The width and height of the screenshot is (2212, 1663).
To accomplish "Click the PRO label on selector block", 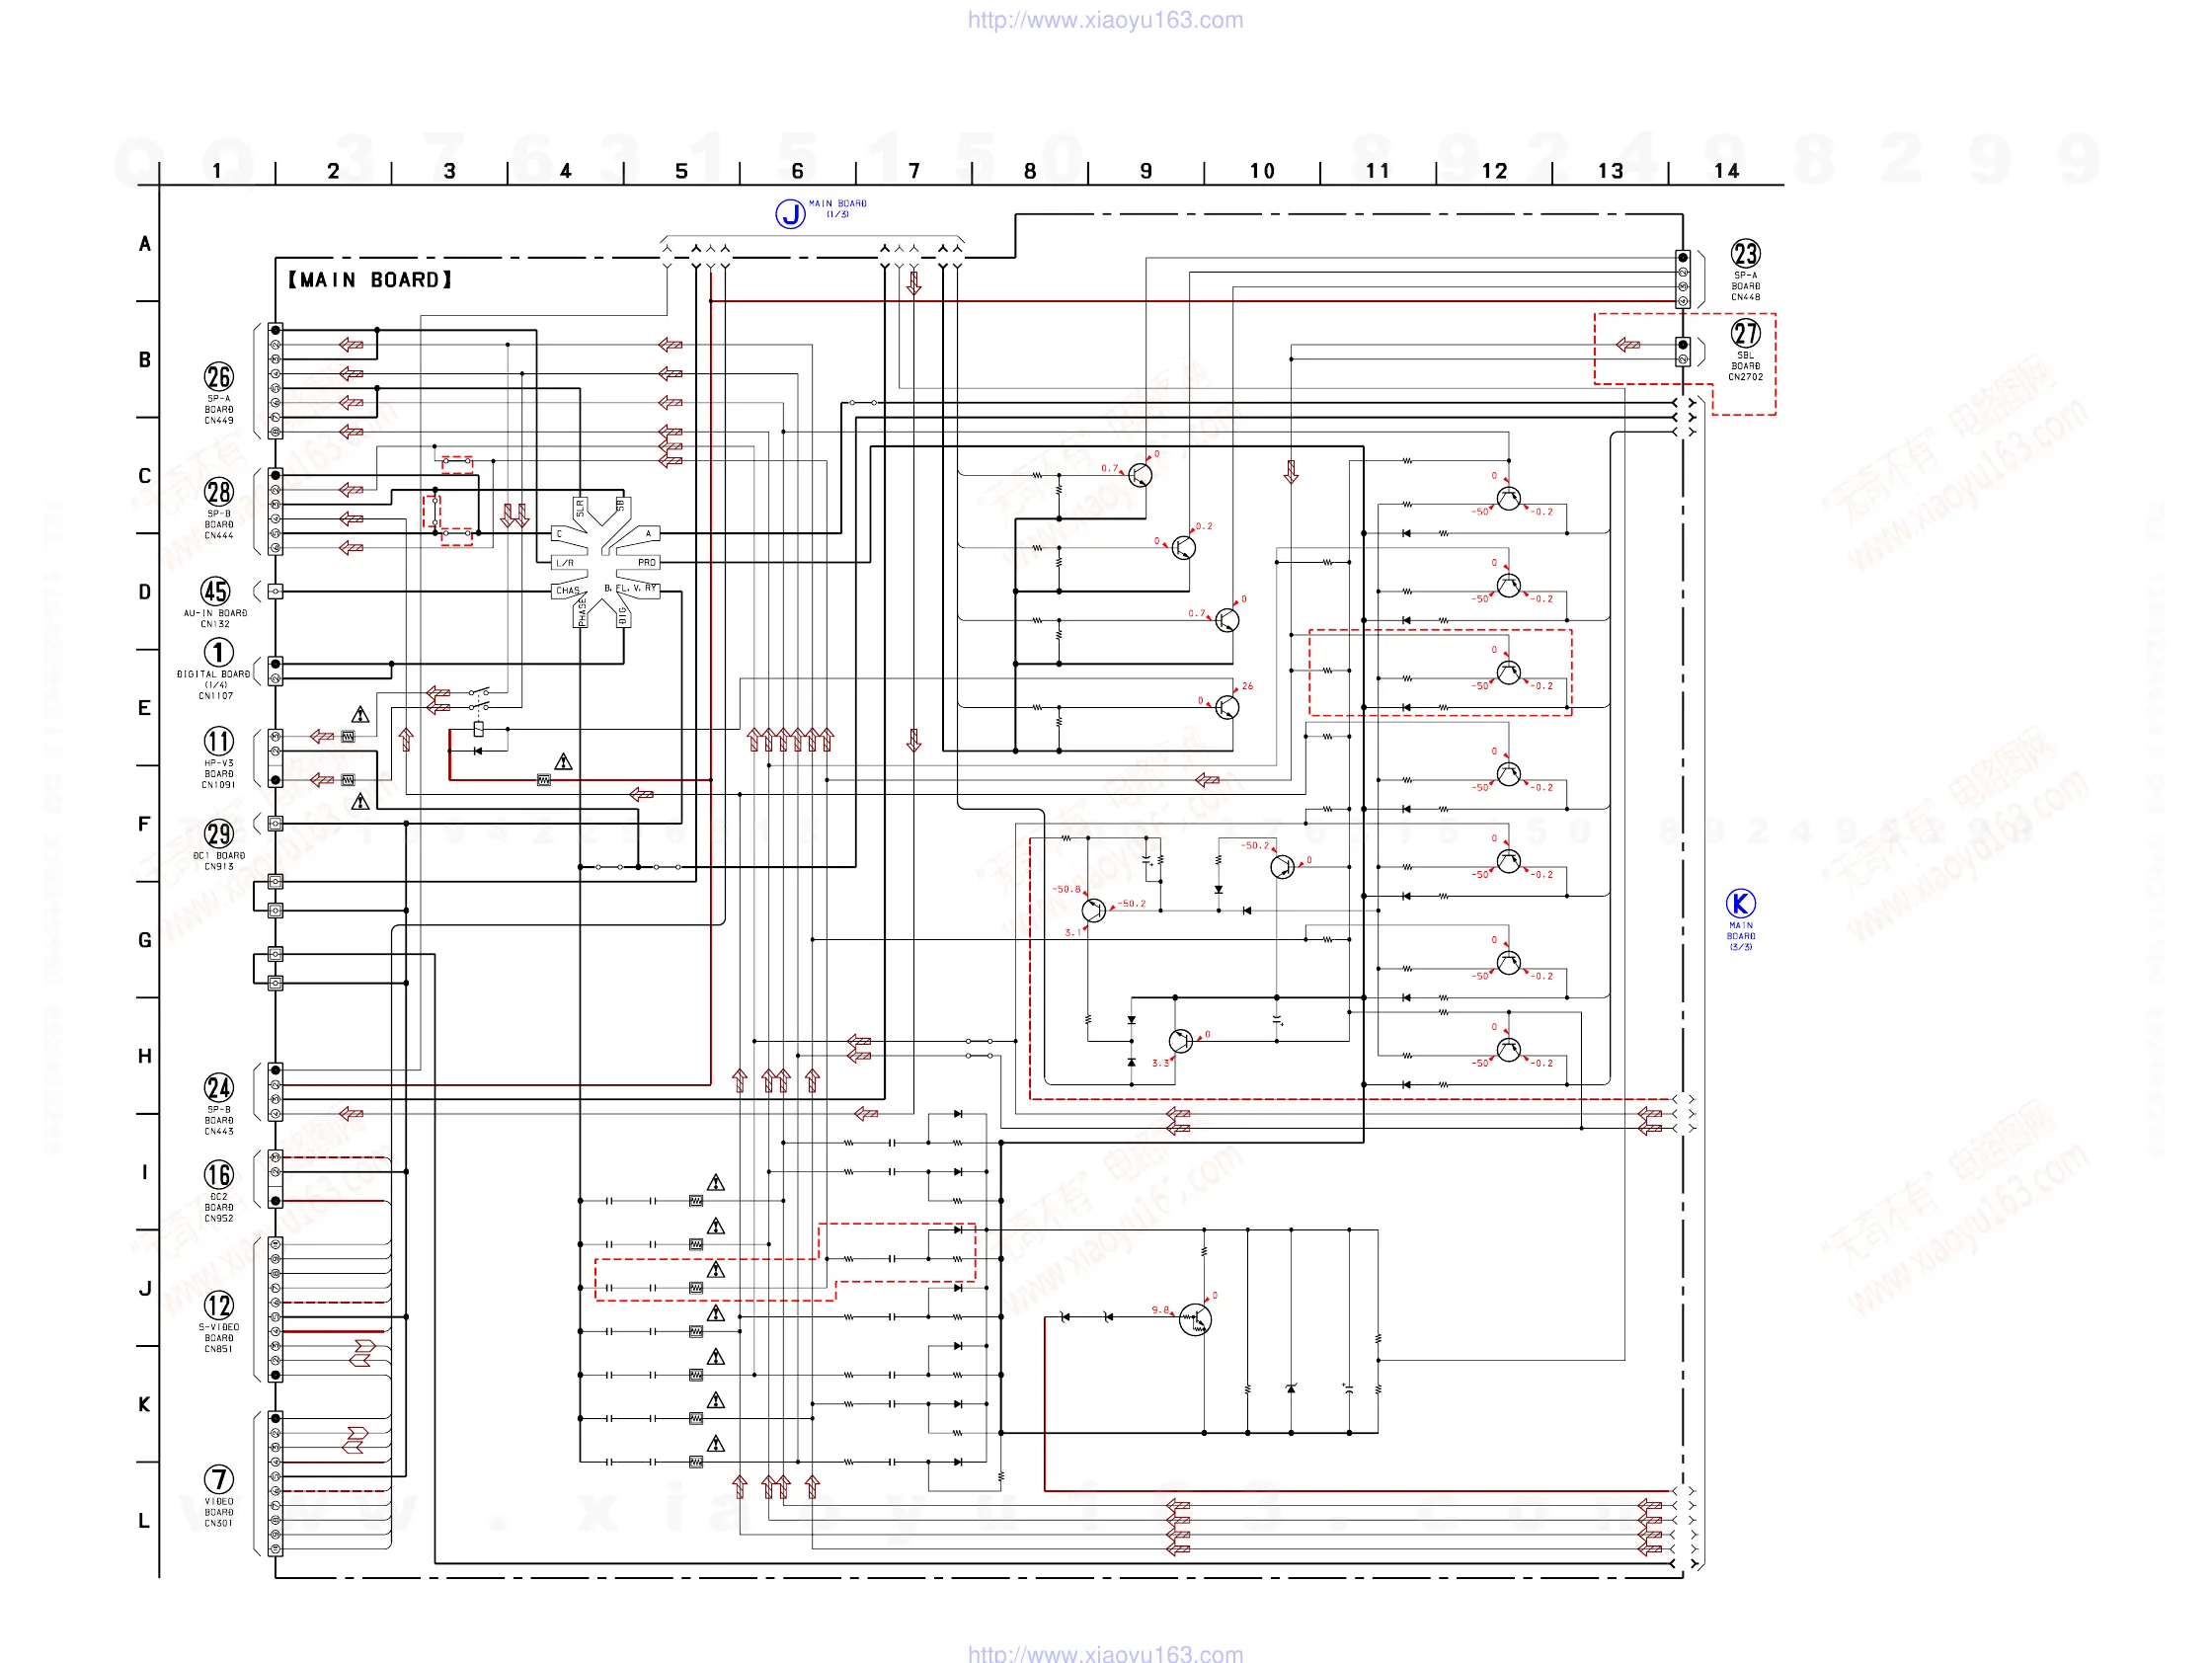I will coord(647,563).
